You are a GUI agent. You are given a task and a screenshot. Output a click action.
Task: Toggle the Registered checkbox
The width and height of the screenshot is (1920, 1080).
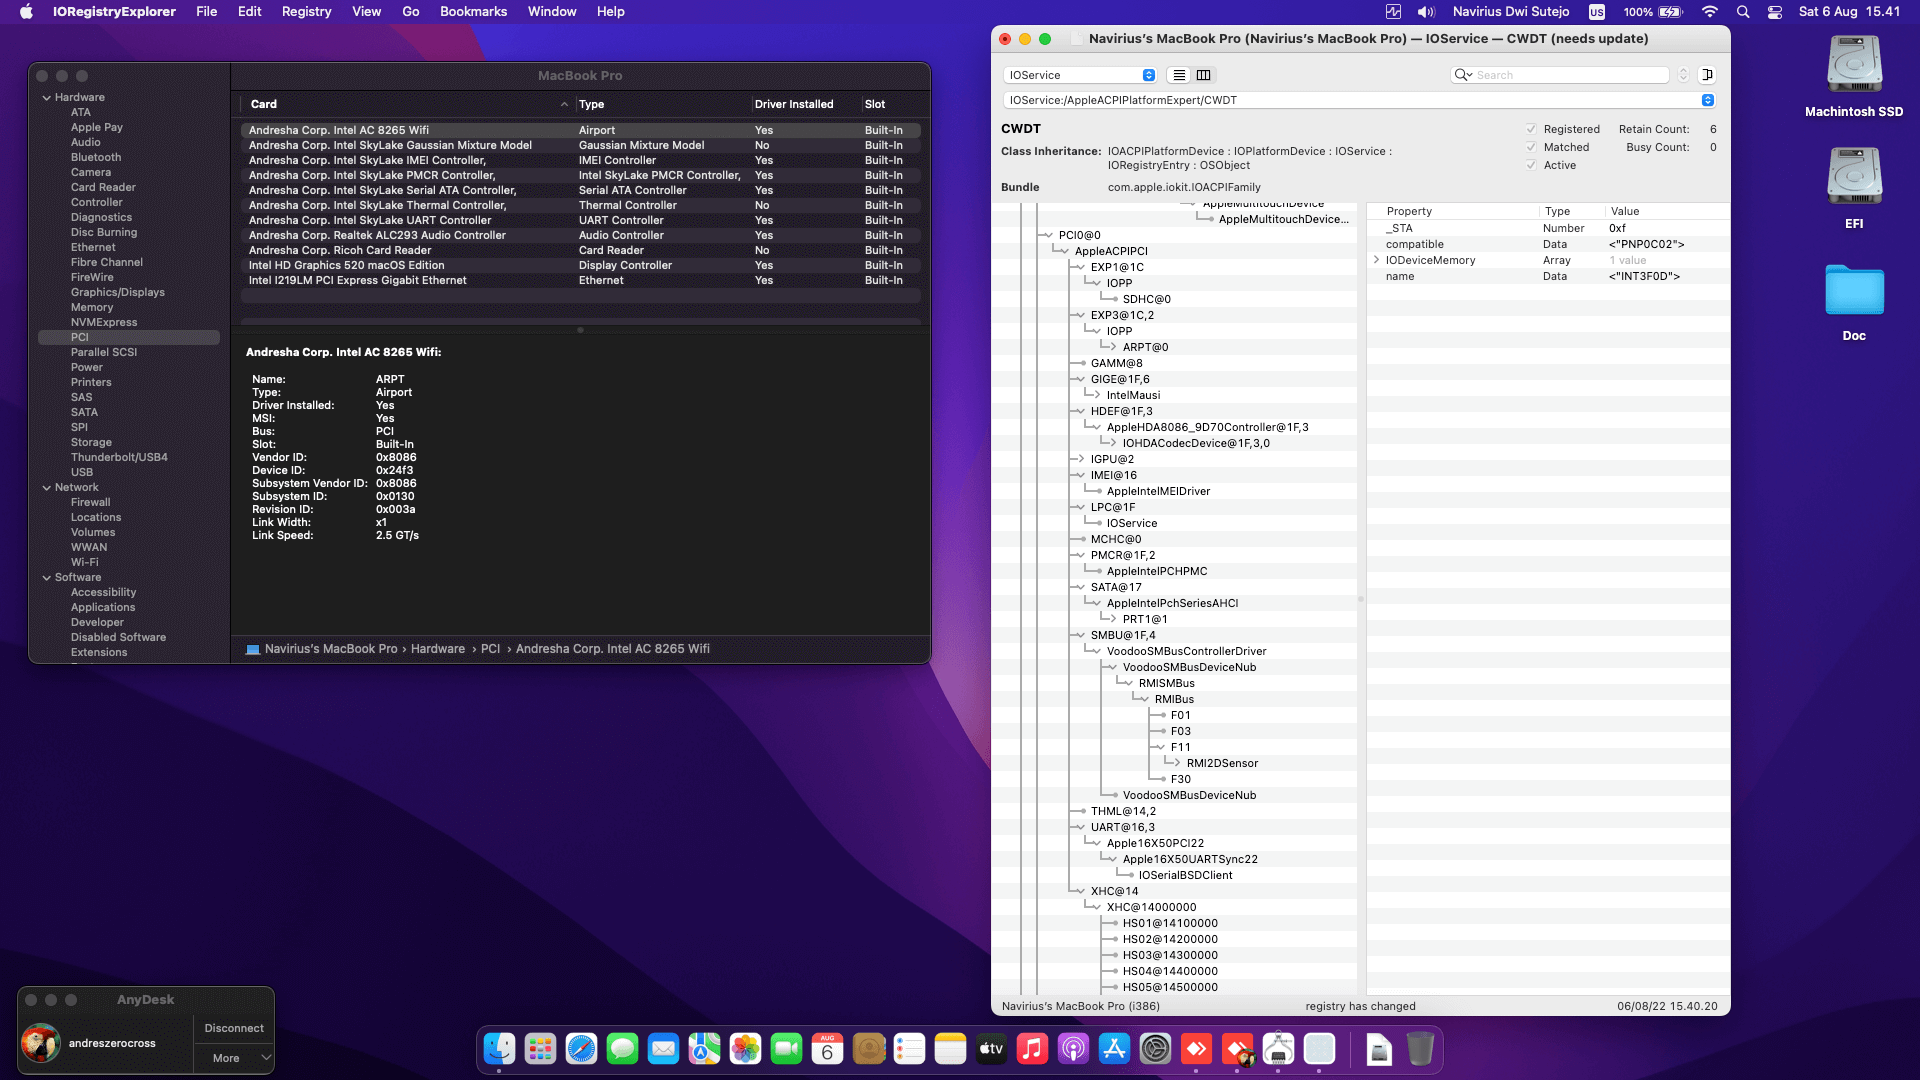[1531, 129]
